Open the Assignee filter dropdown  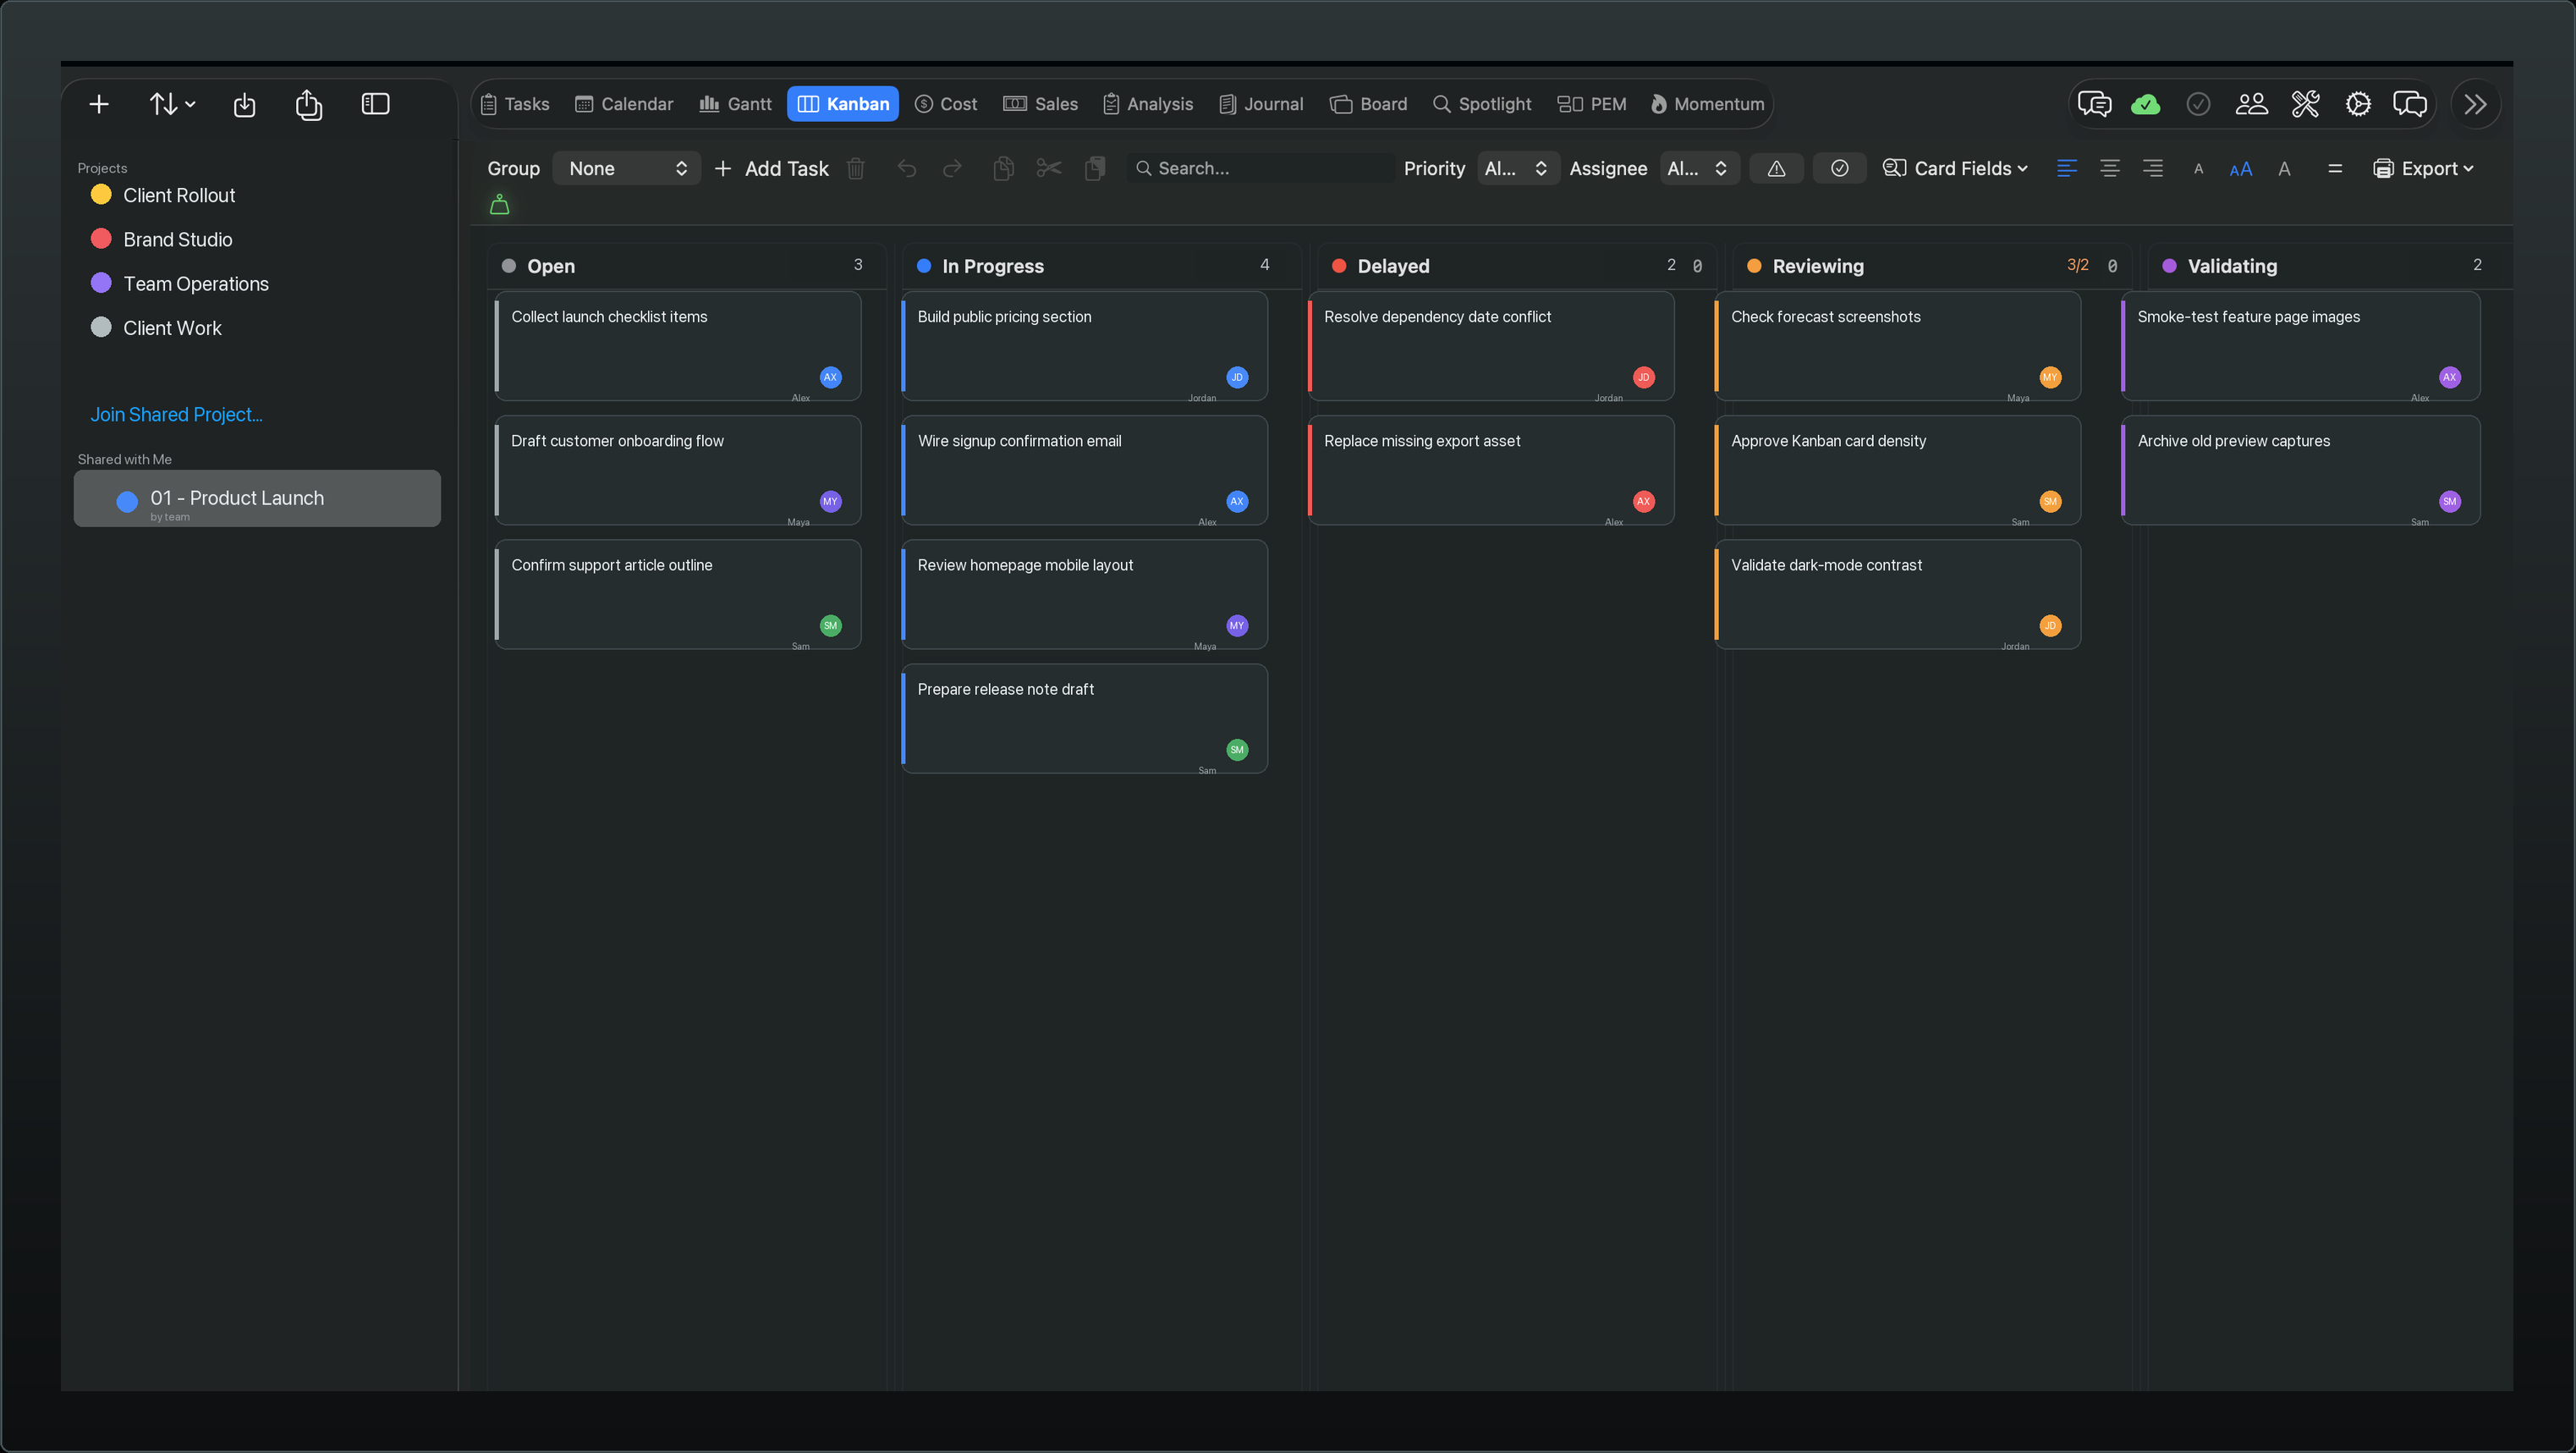pyautogui.click(x=1699, y=169)
